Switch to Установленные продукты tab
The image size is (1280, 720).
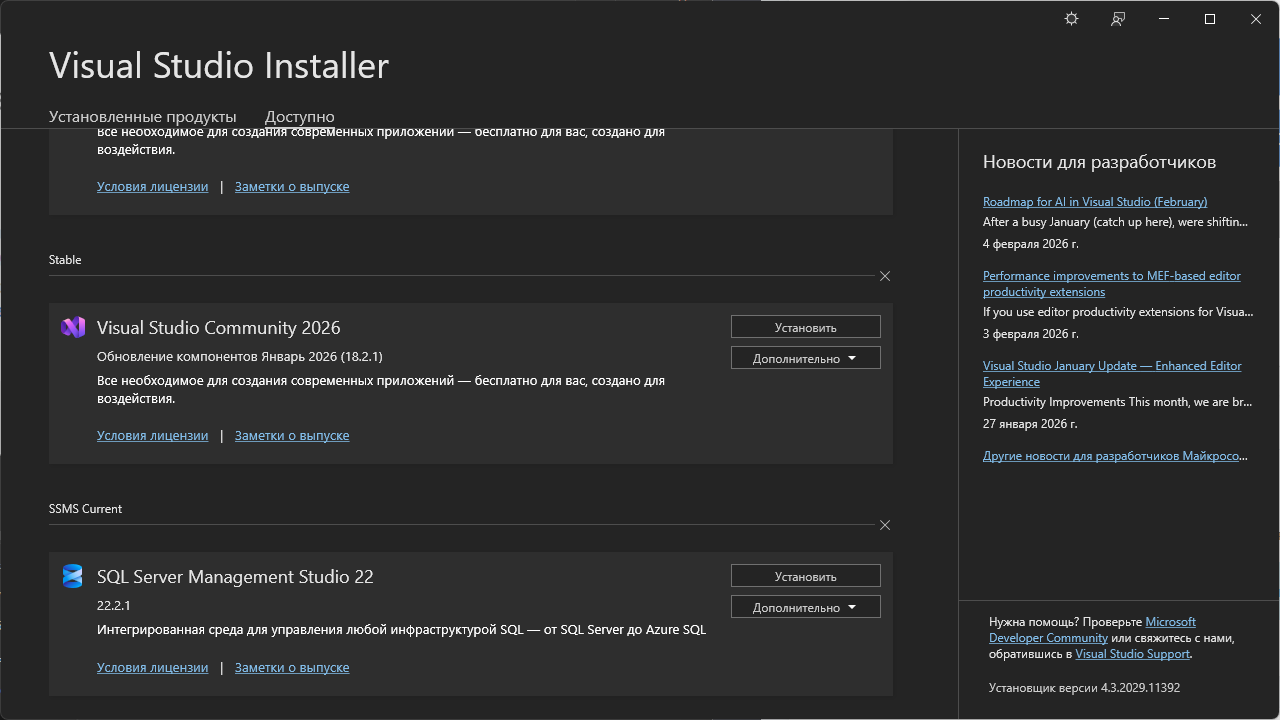click(x=143, y=117)
